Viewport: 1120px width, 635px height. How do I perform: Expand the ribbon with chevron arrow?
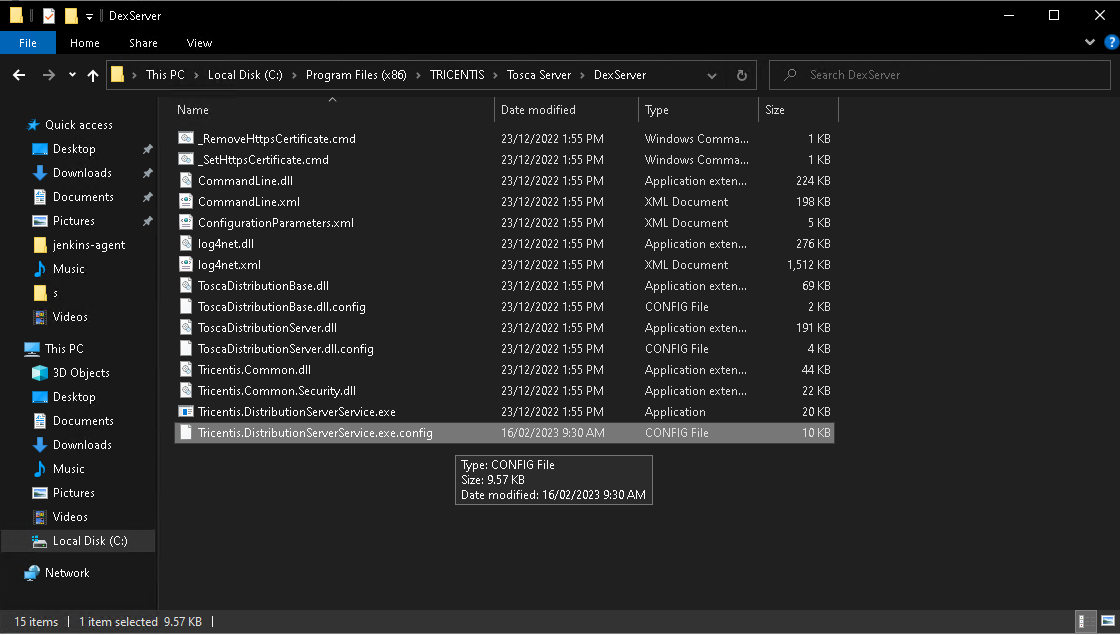pyautogui.click(x=1090, y=43)
